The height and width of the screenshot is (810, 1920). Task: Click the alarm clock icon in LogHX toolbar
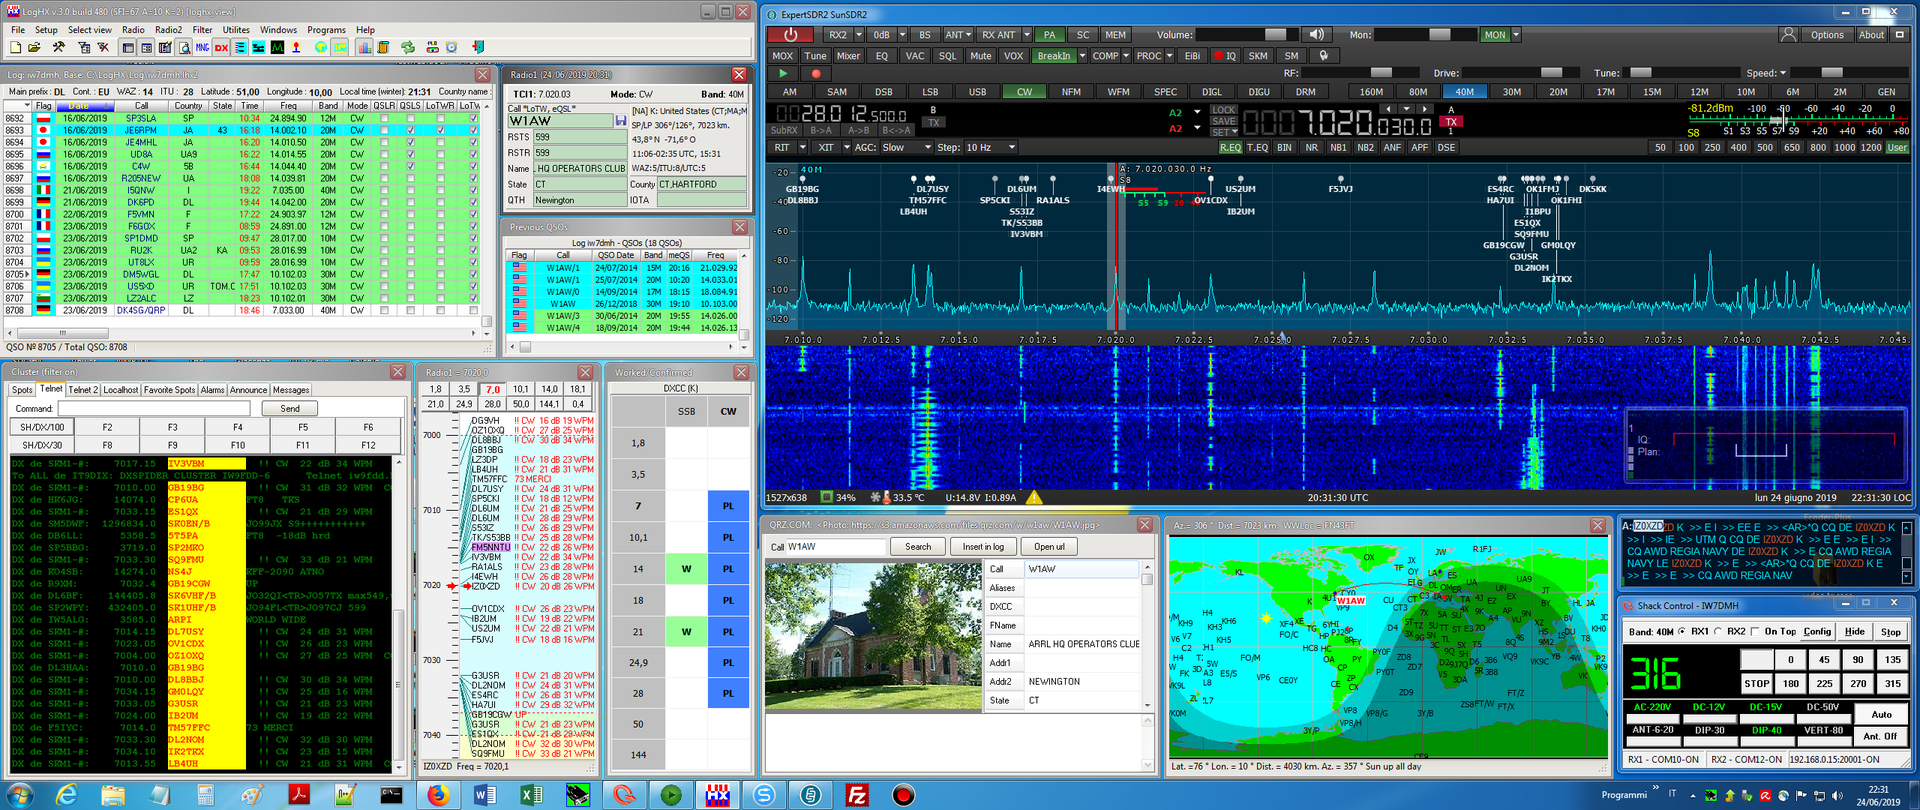451,48
